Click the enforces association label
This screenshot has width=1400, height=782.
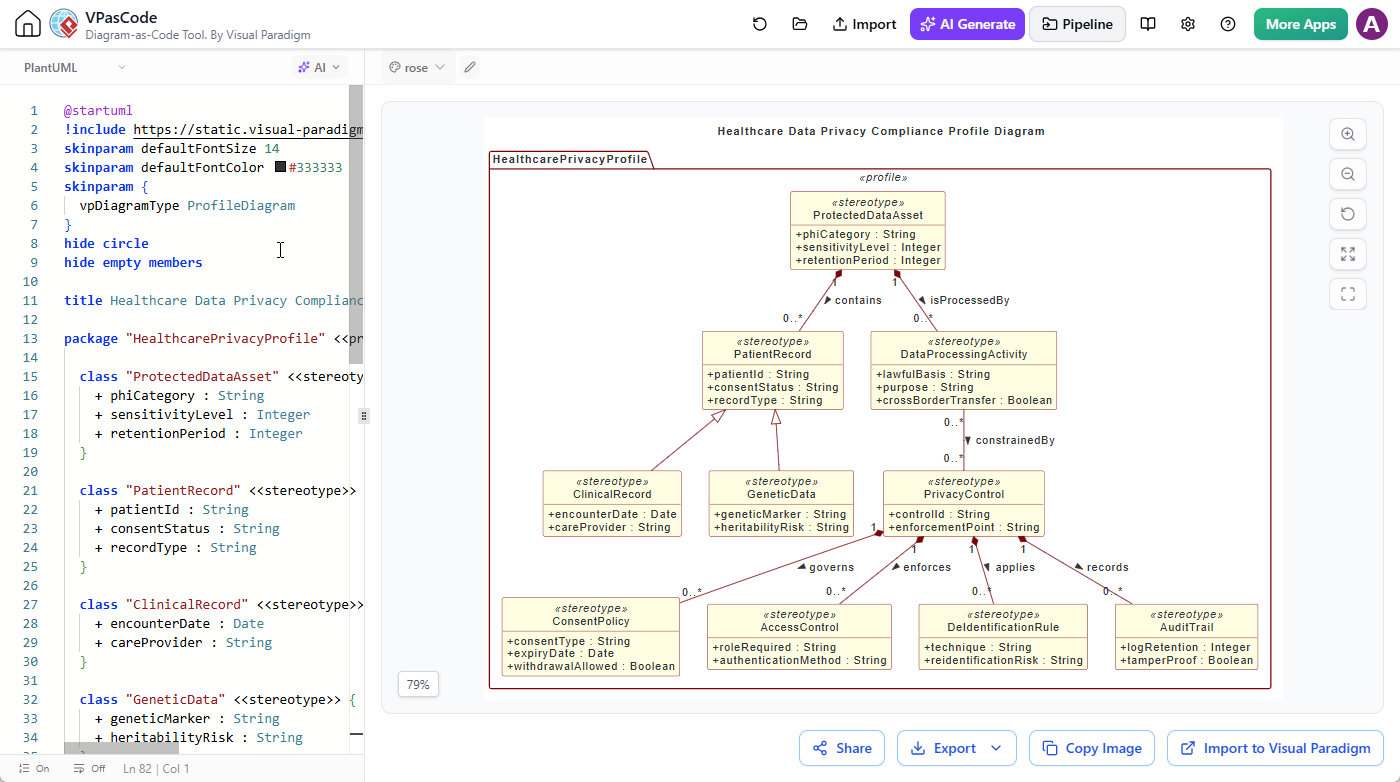pyautogui.click(x=927, y=567)
